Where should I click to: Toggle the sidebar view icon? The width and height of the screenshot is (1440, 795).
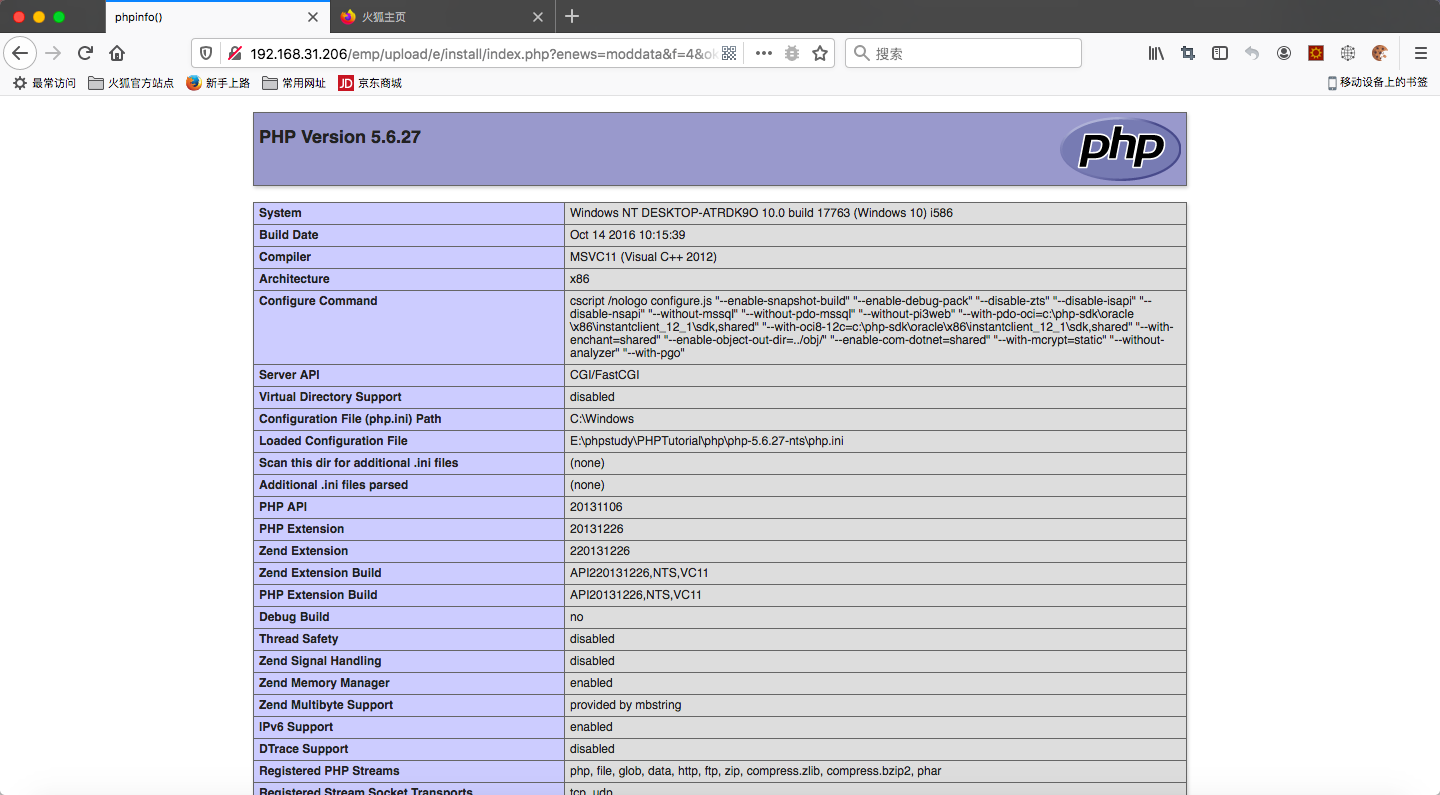click(x=1220, y=53)
